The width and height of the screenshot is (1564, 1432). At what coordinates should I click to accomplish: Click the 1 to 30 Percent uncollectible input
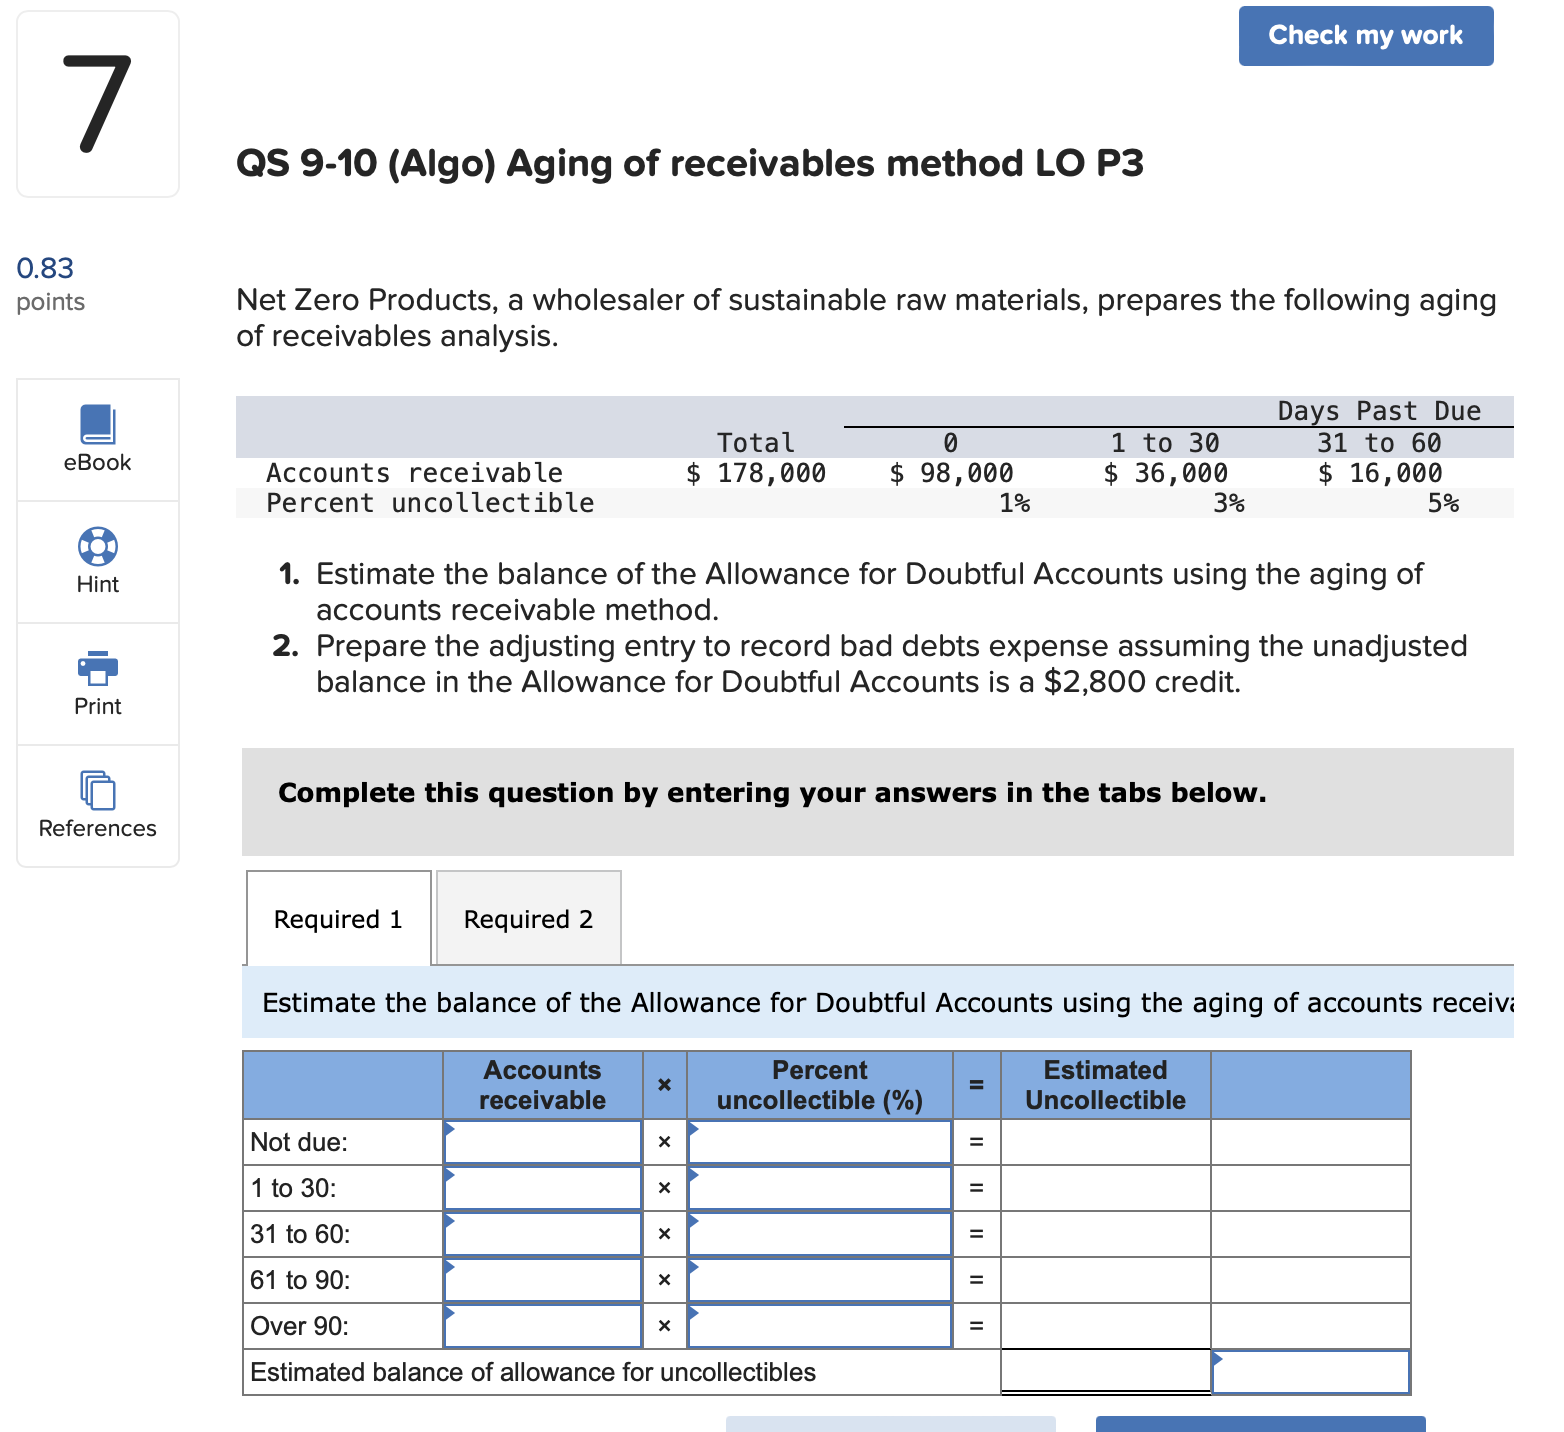(x=820, y=1187)
